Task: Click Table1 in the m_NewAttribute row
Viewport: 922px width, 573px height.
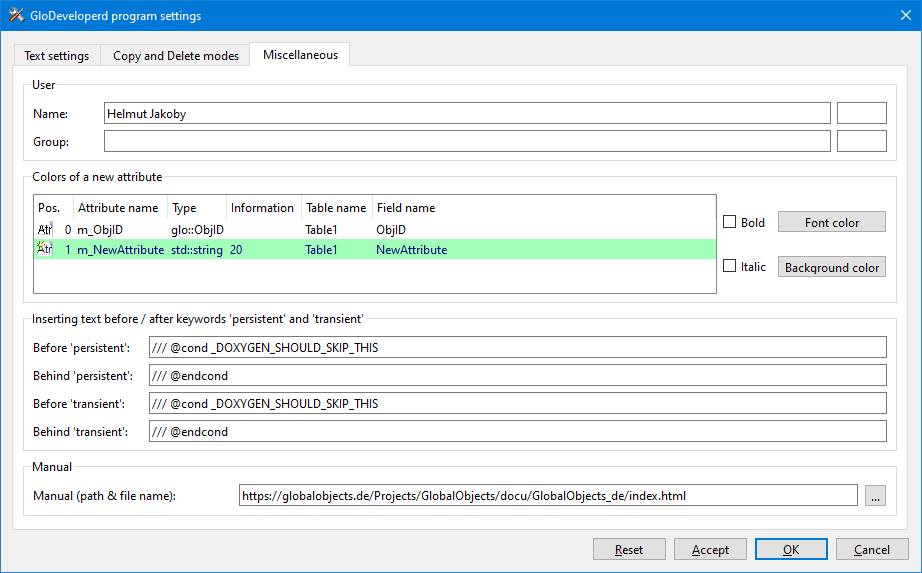Action: [321, 249]
